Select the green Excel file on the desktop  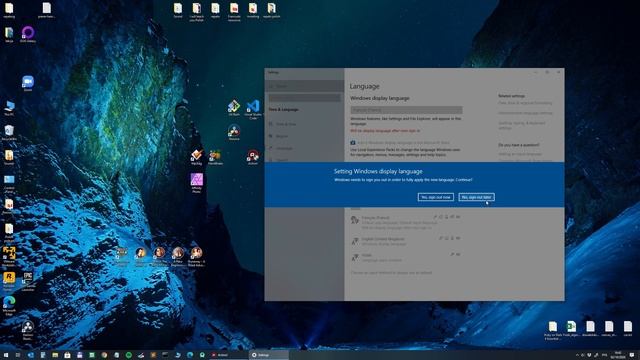571,330
